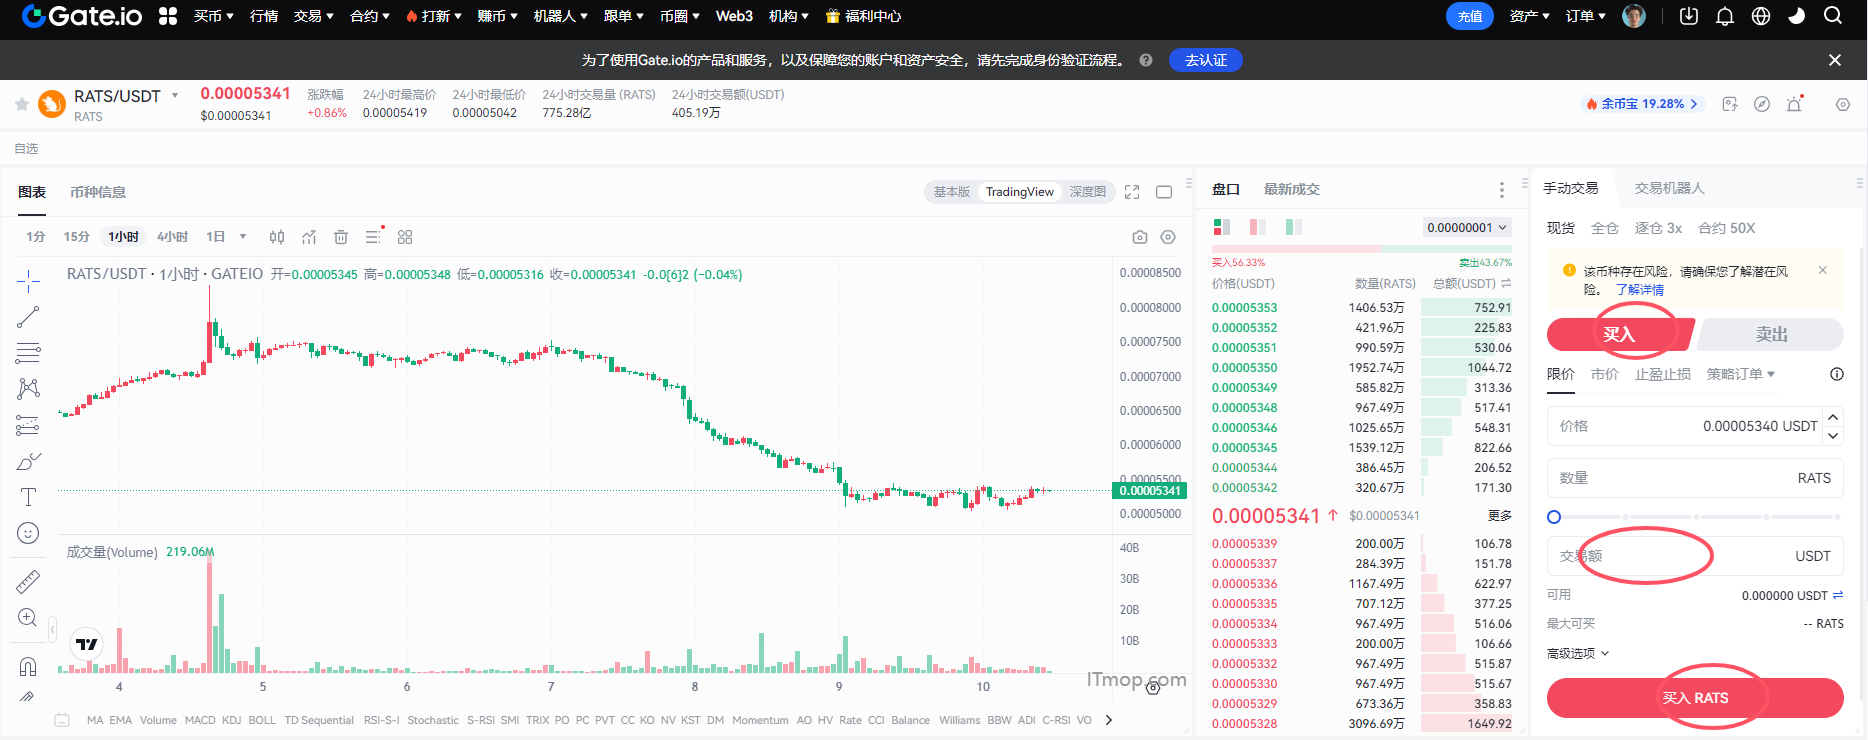Switch to the 币种信息 tab
This screenshot has width=1868, height=740.
tap(98, 192)
